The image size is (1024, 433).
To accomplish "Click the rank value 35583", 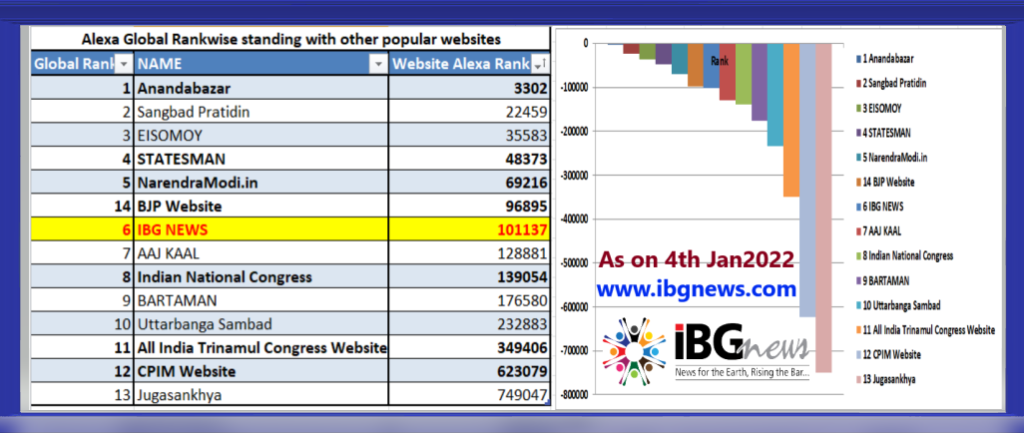I will tap(526, 135).
